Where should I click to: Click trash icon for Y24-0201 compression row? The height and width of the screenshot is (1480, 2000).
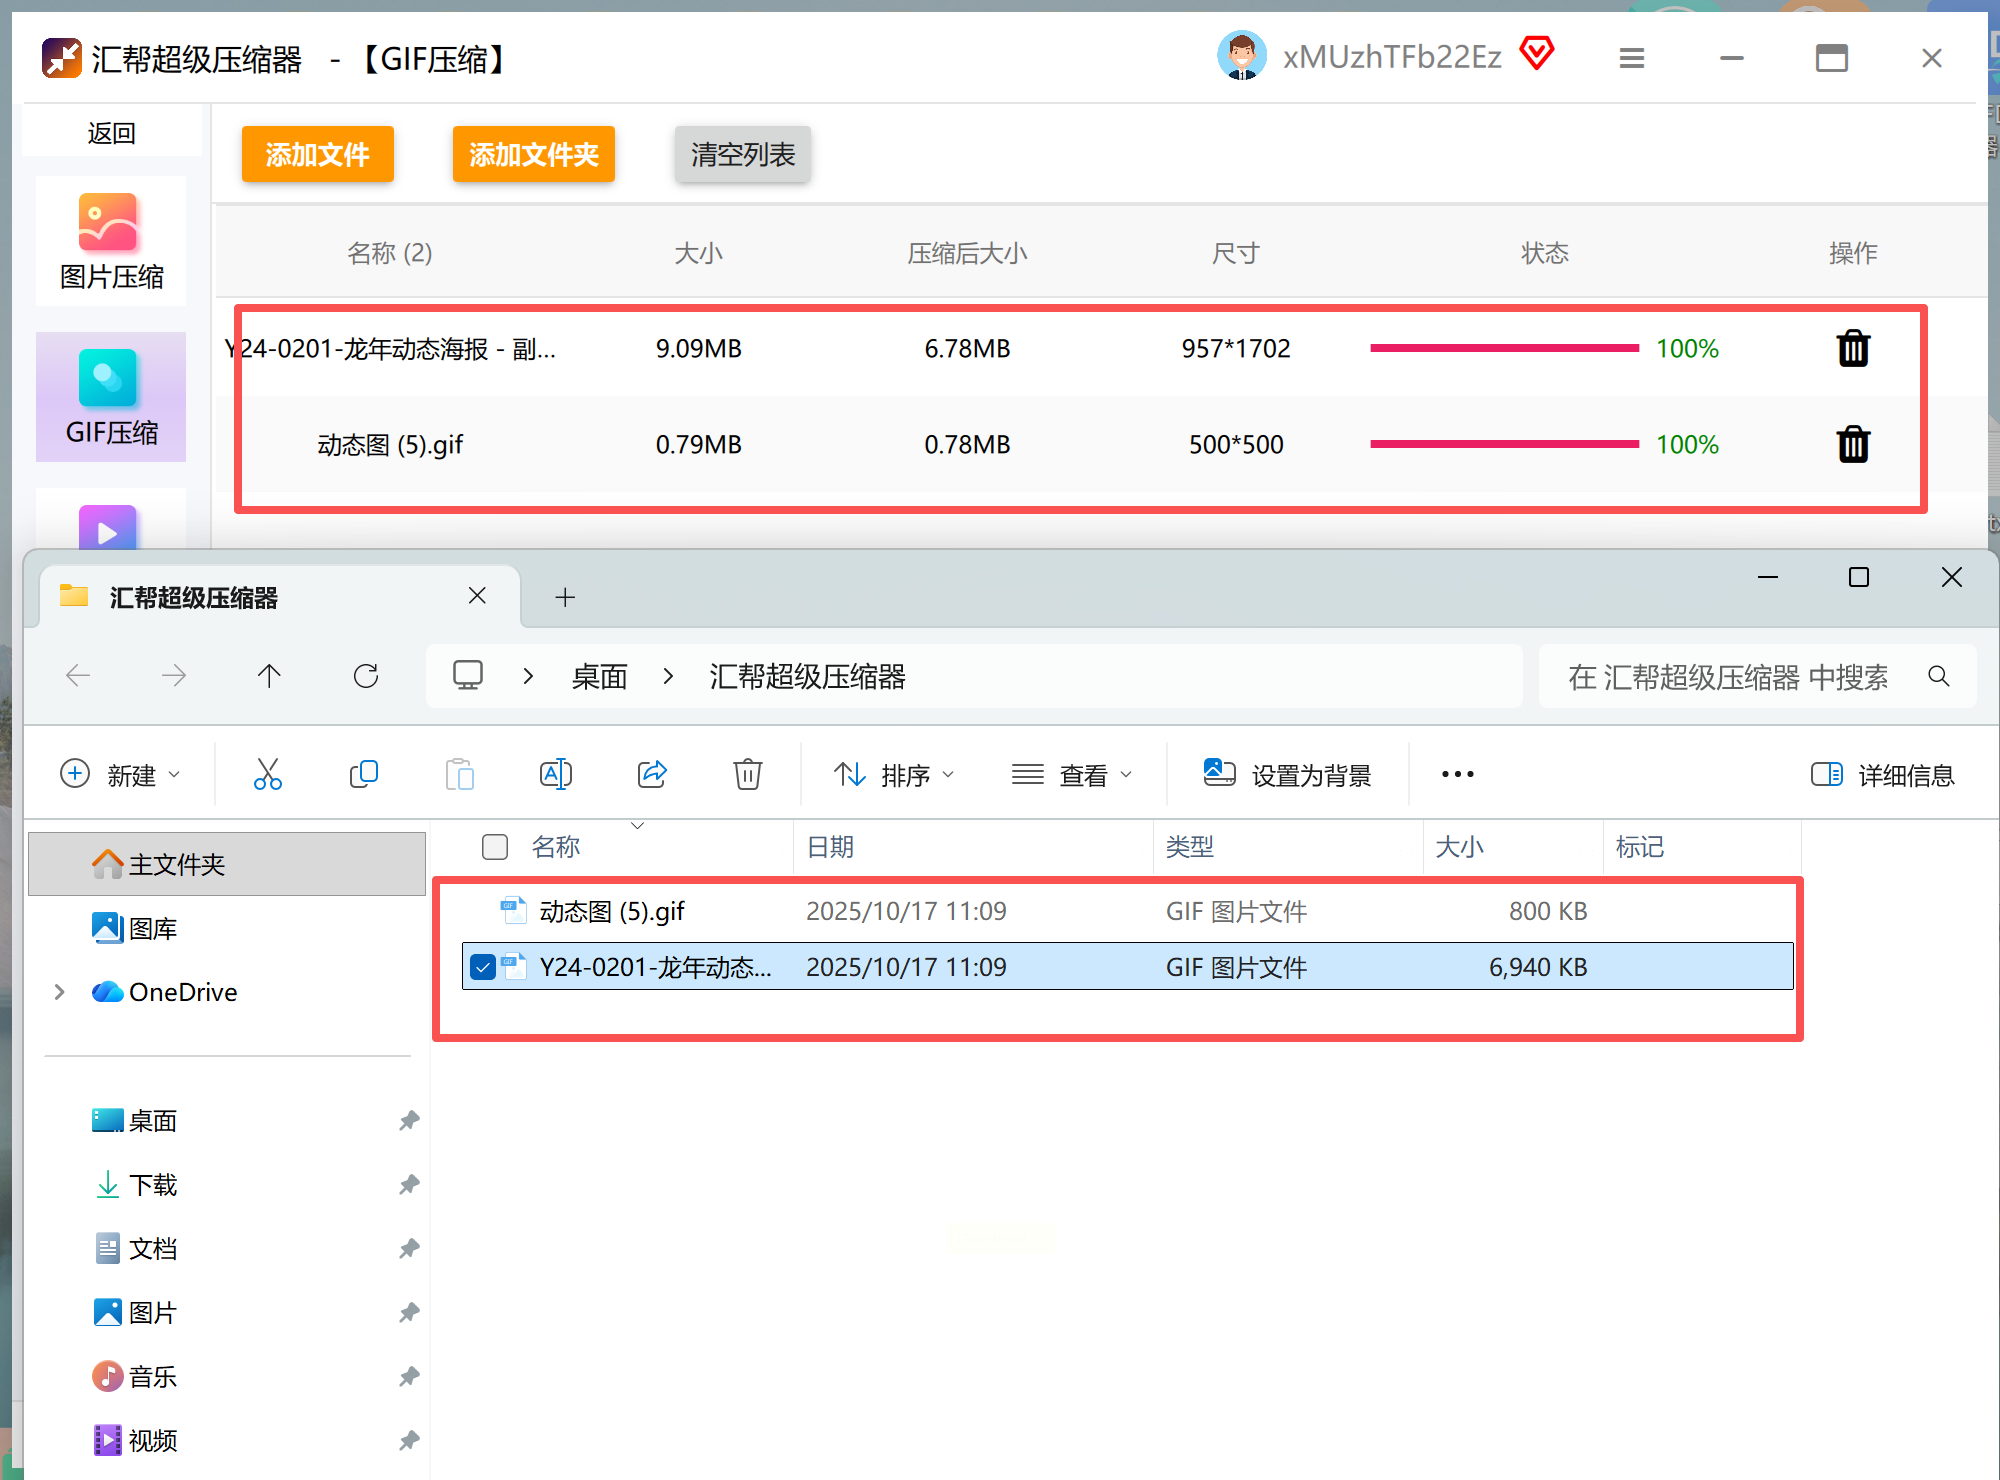coord(1853,348)
